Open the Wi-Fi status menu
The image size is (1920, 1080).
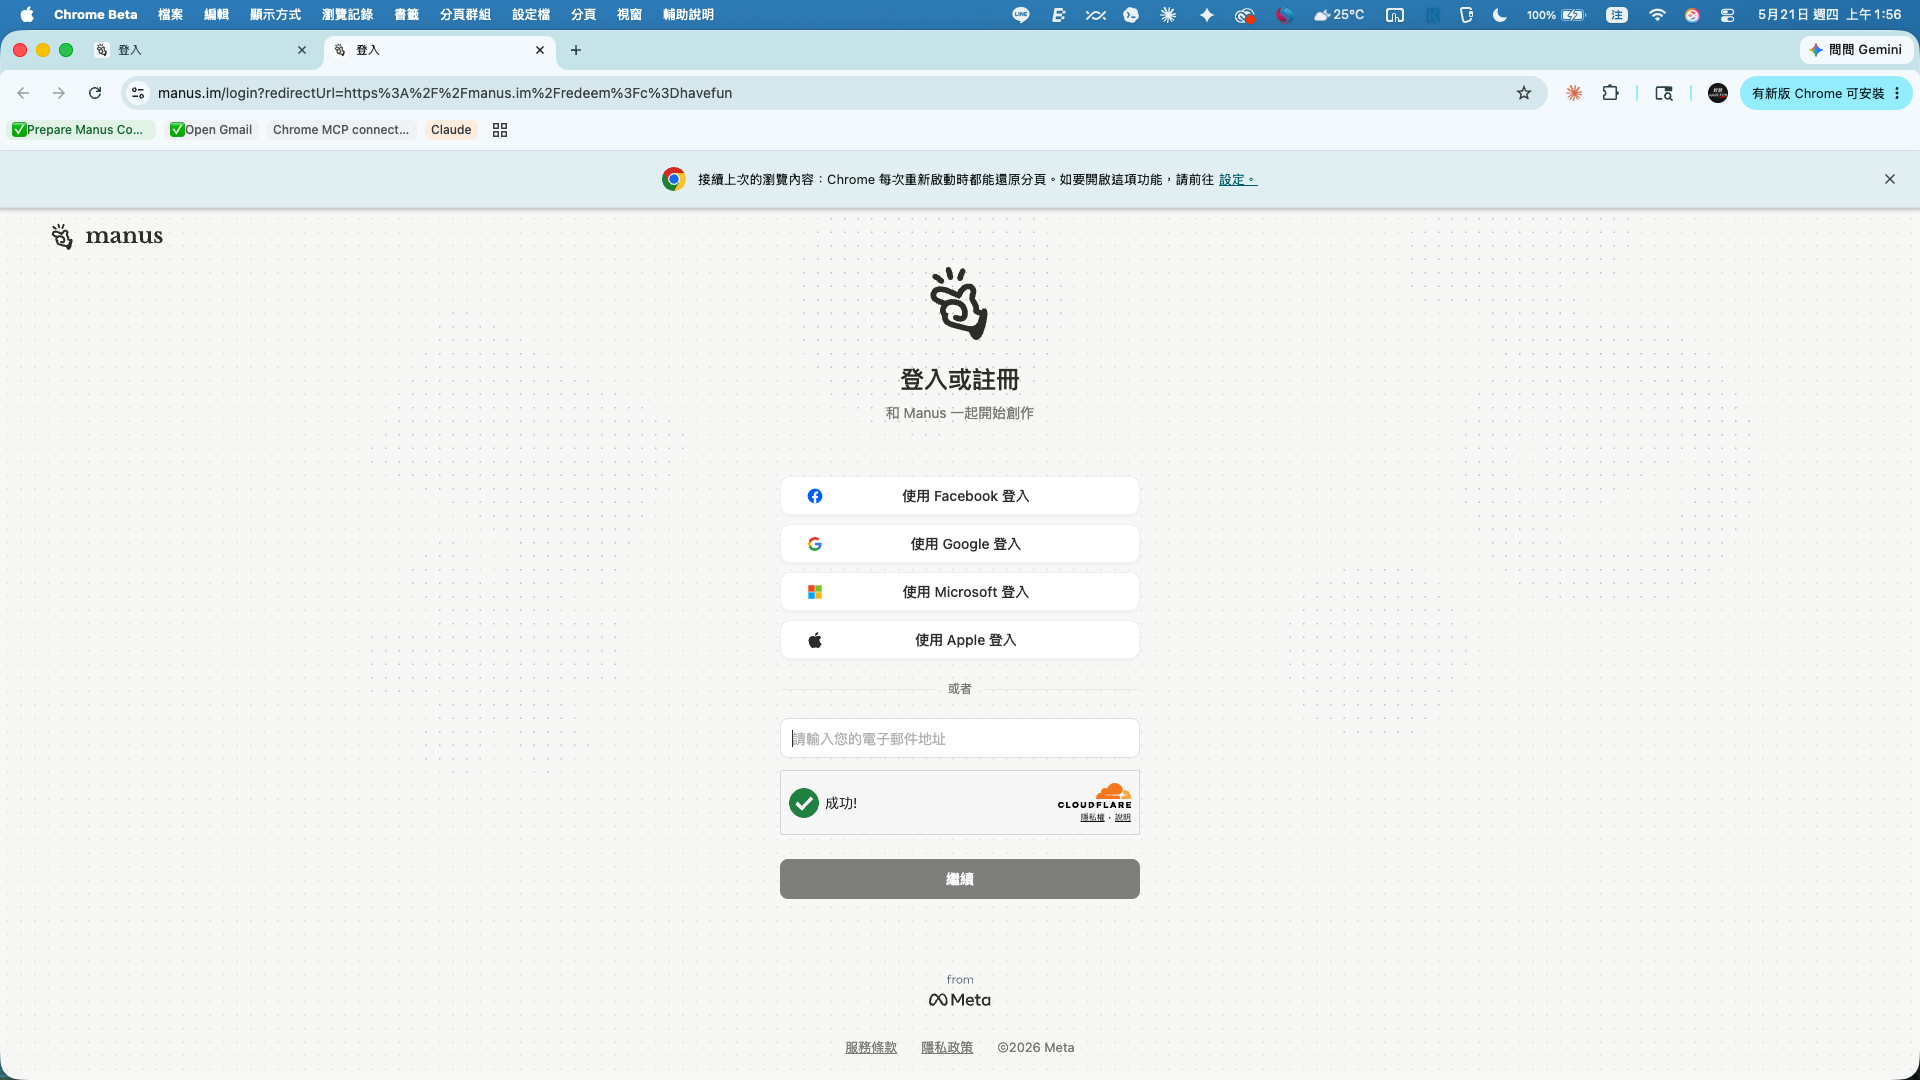tap(1657, 15)
